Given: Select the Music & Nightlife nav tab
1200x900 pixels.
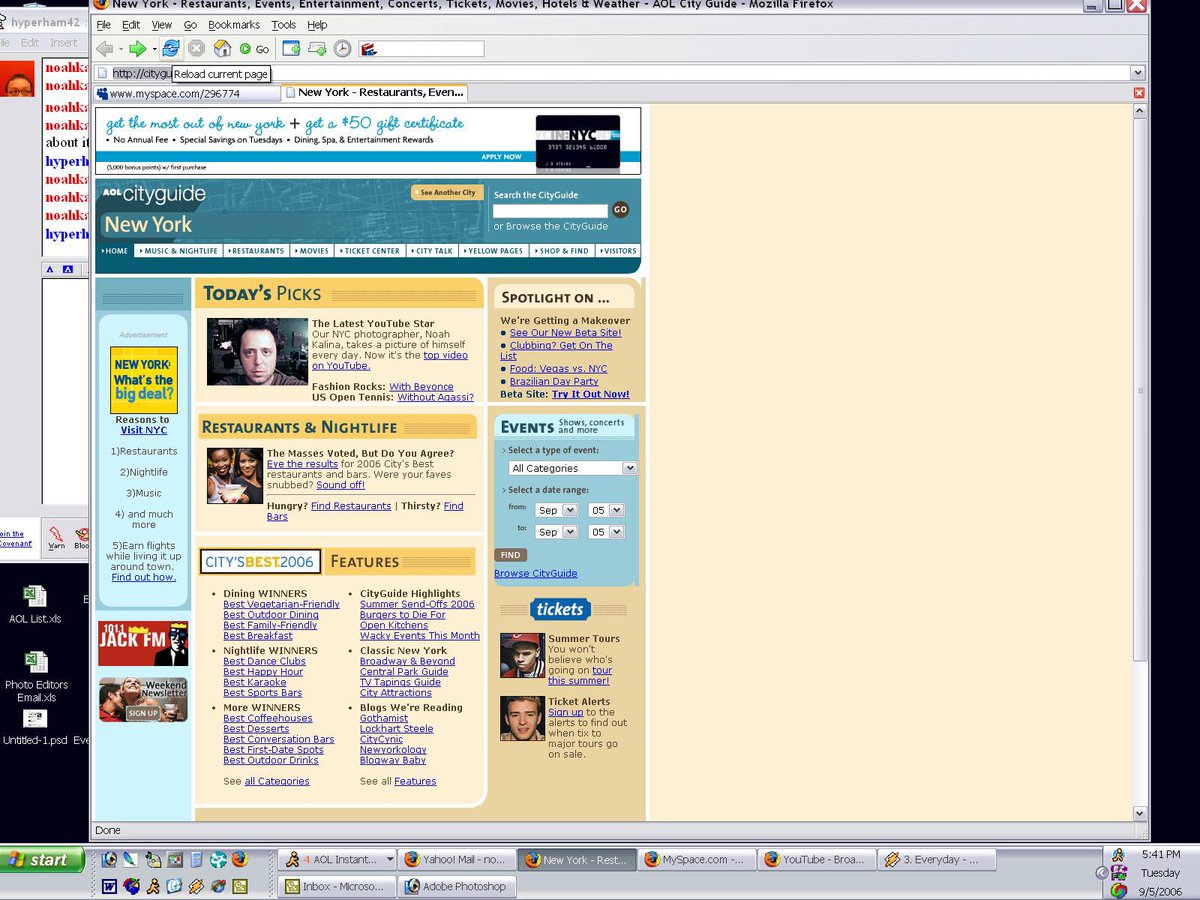Looking at the screenshot, I should coord(179,251).
